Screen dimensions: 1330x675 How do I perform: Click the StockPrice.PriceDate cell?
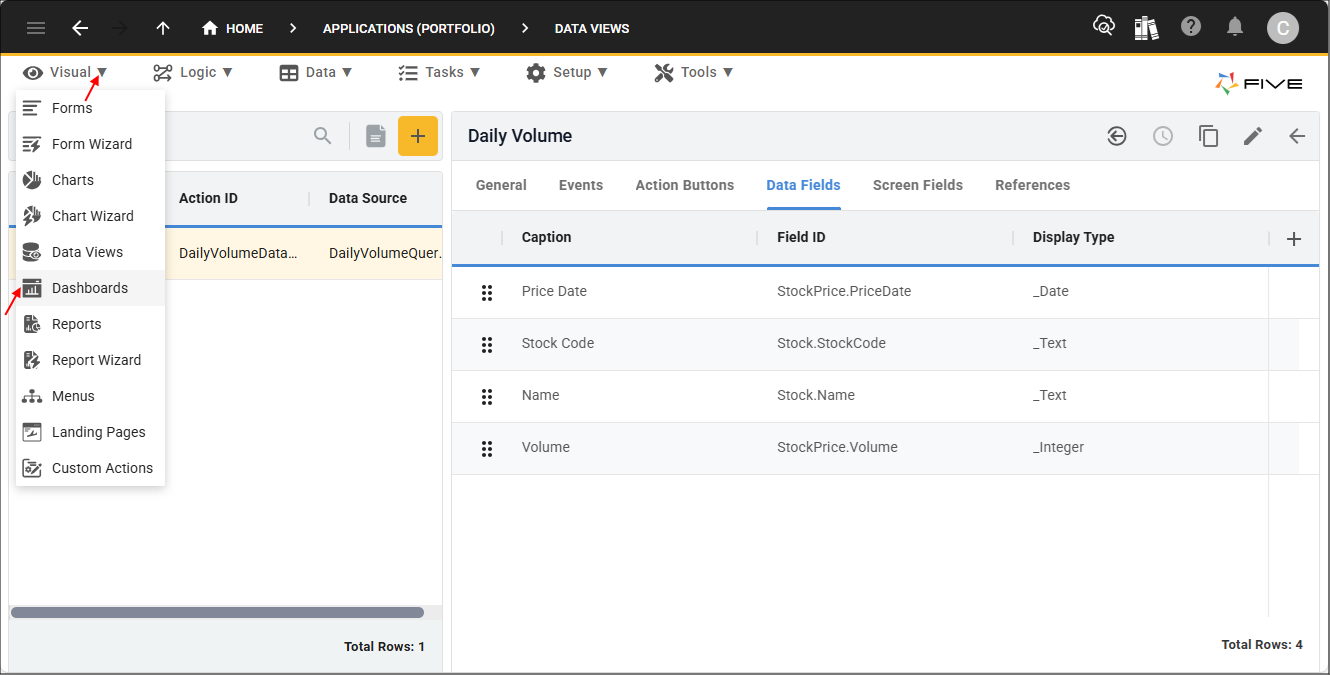(x=844, y=291)
